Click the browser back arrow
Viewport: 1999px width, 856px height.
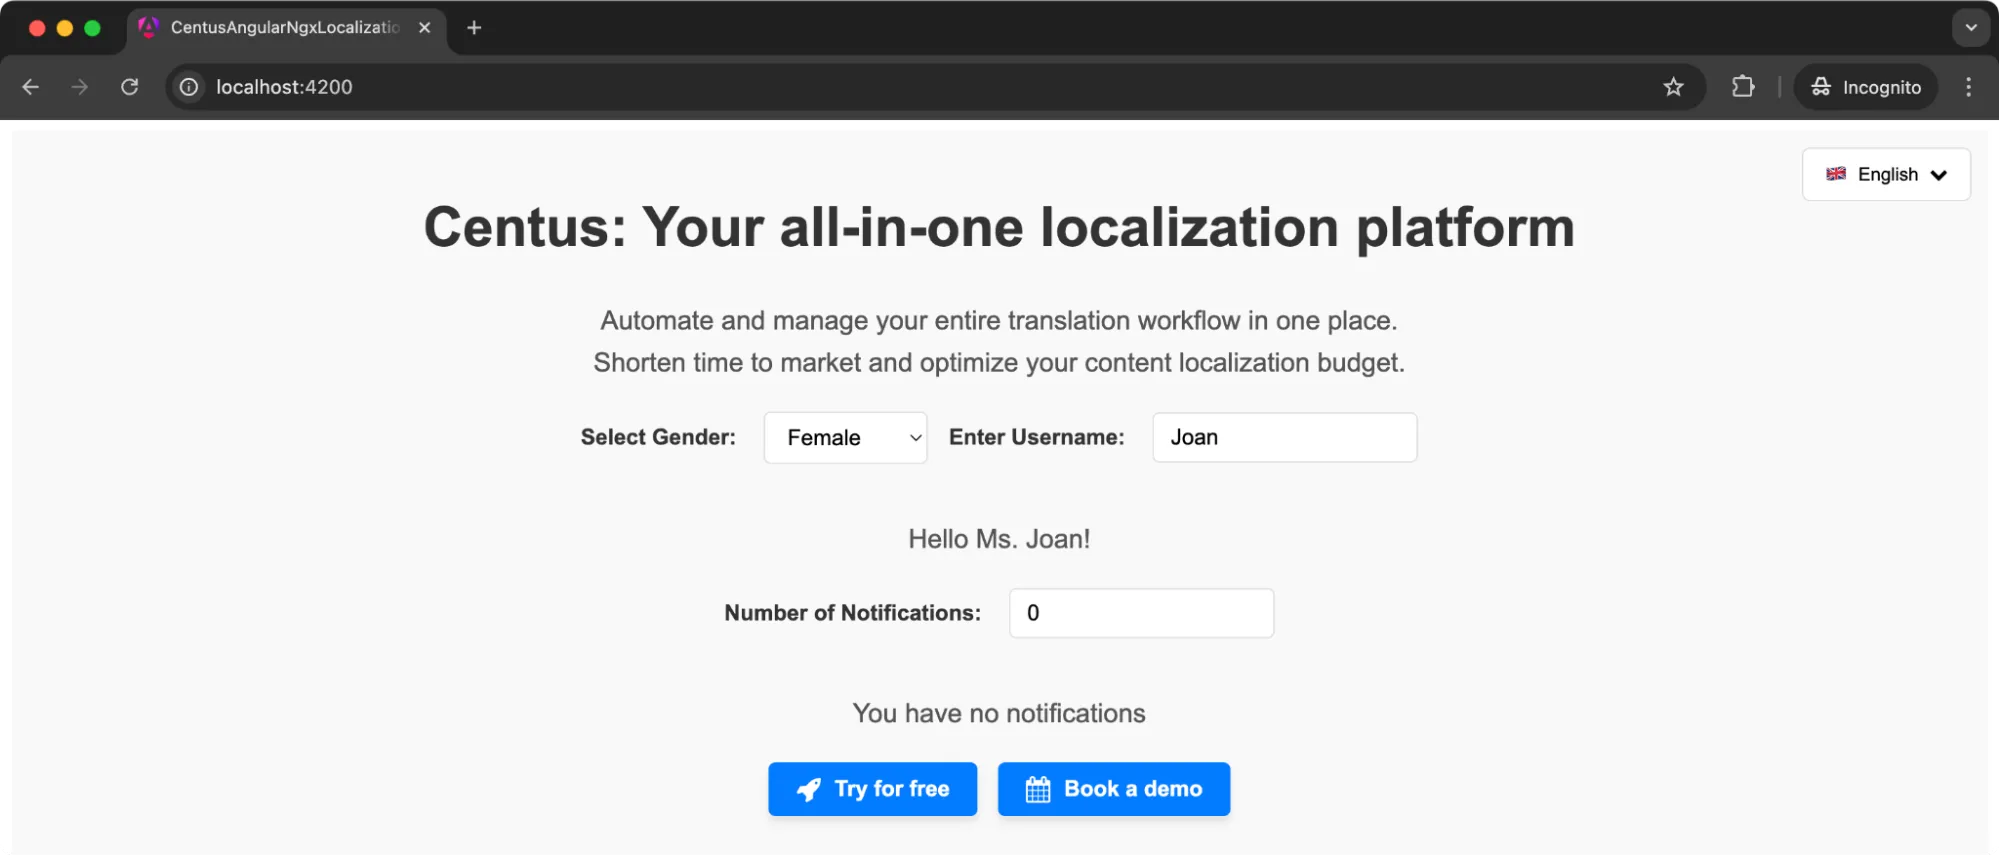(31, 87)
